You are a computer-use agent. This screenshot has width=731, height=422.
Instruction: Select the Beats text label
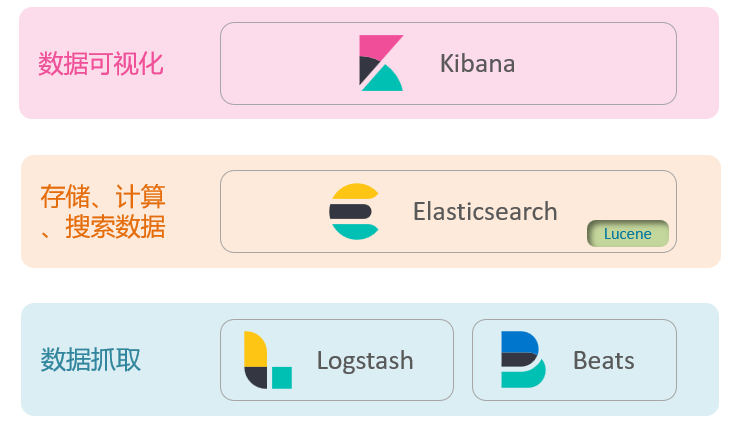pos(603,360)
